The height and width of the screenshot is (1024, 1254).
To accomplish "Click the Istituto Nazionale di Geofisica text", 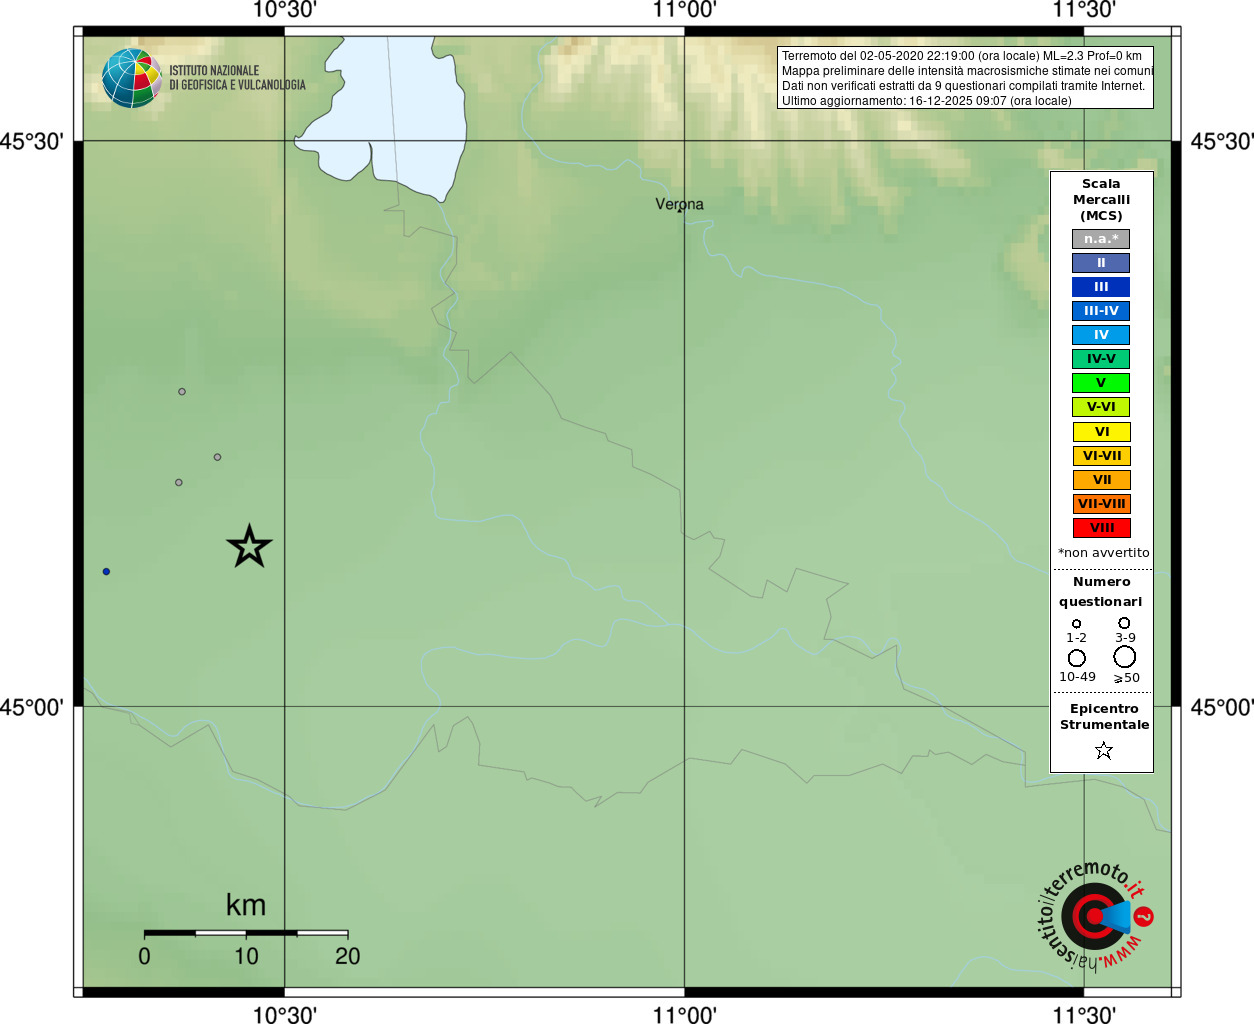I will pos(237,78).
